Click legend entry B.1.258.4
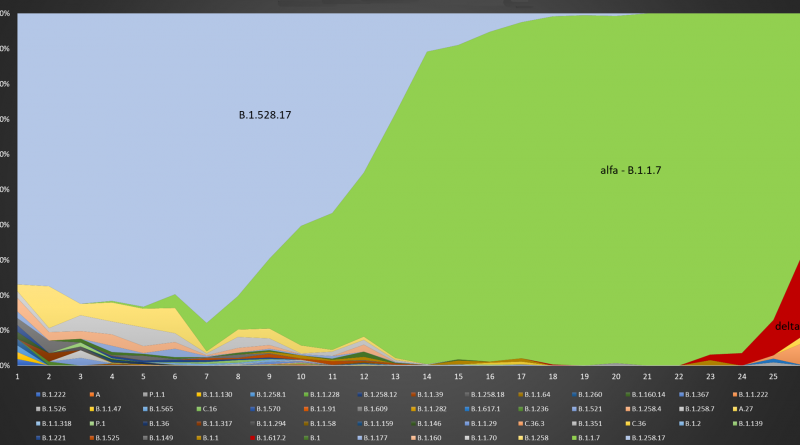Image resolution: width=800 pixels, height=445 pixels. [643, 409]
